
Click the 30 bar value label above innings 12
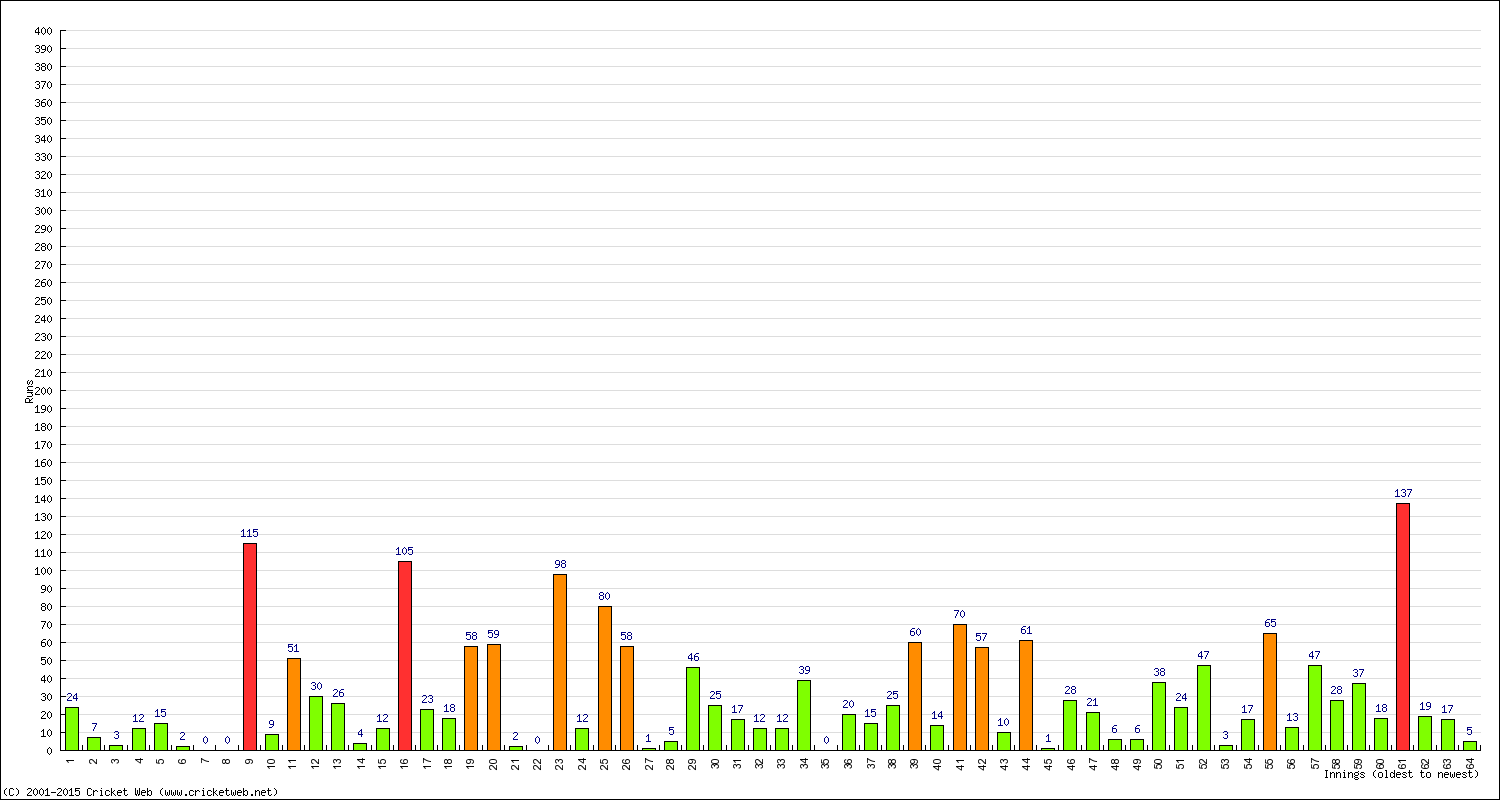click(x=316, y=686)
